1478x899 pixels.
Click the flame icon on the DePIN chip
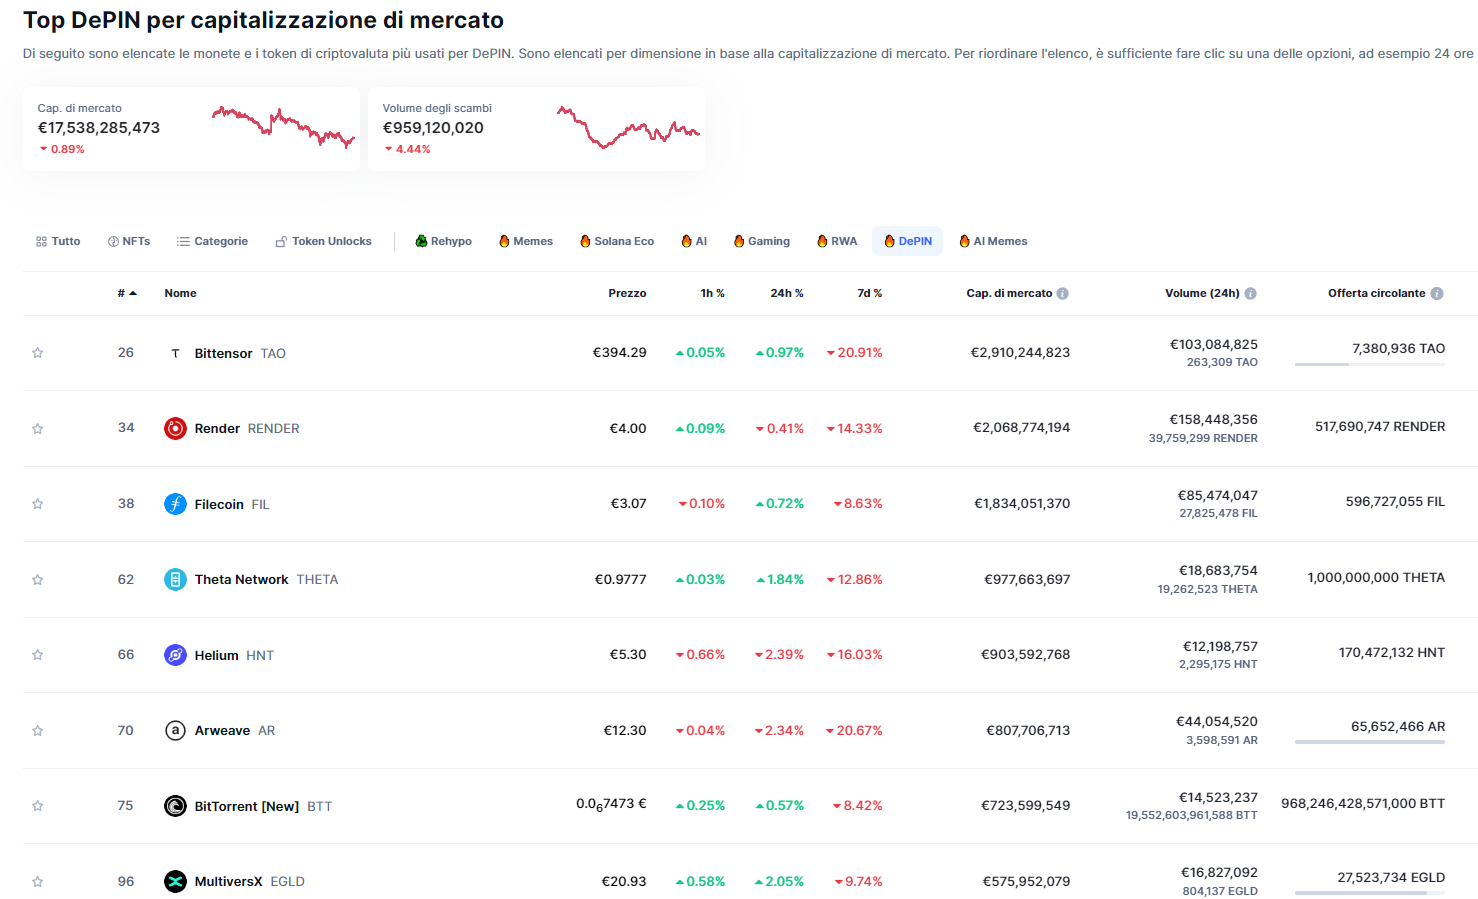coord(890,241)
